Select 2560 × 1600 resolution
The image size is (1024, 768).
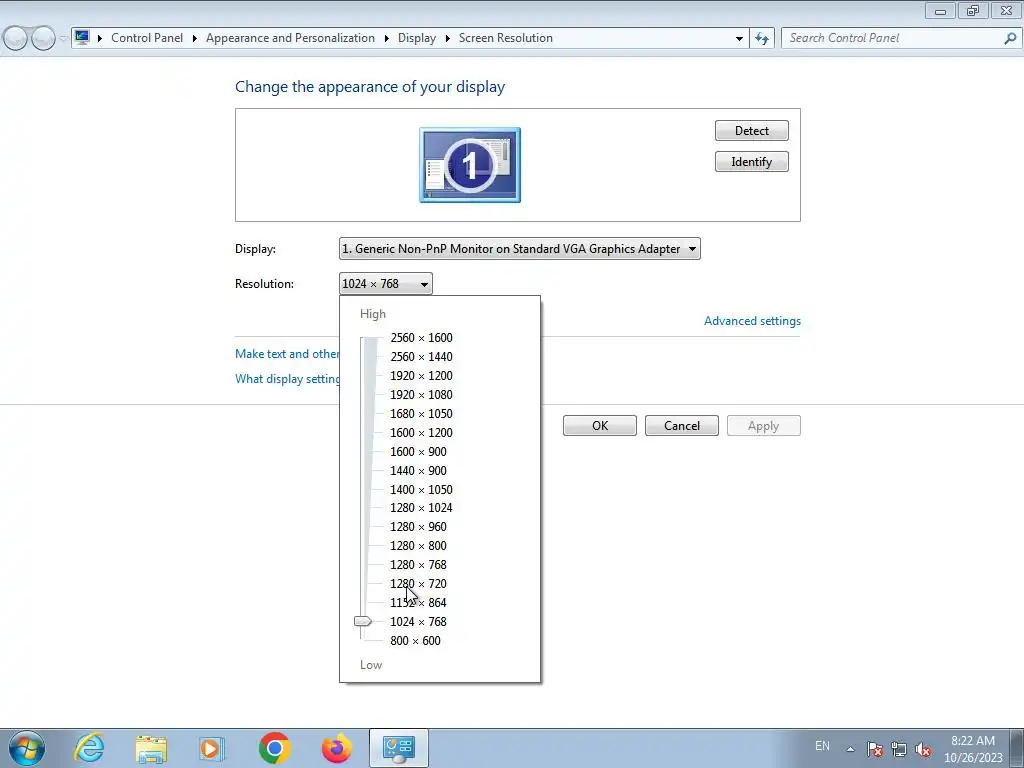pyautogui.click(x=421, y=338)
